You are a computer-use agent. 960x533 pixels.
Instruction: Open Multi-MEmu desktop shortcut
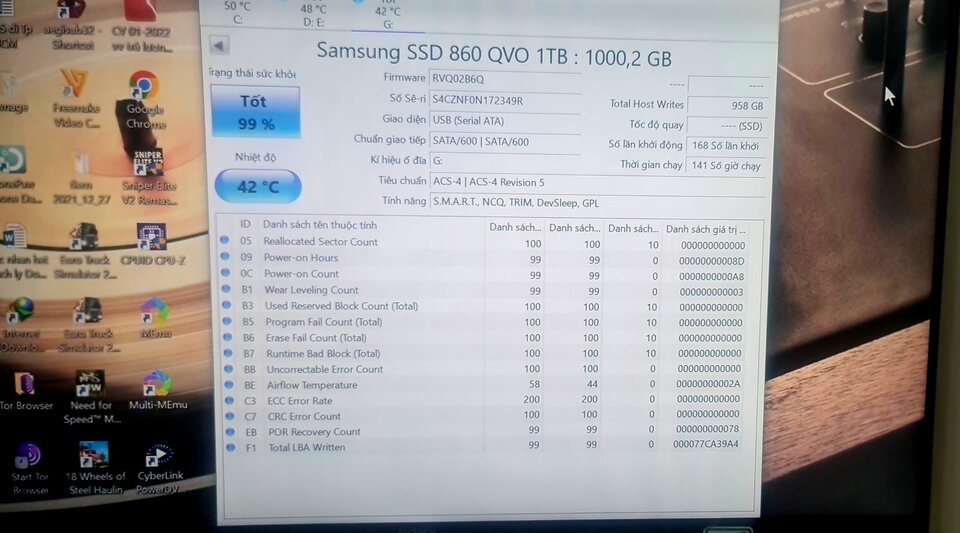158,390
